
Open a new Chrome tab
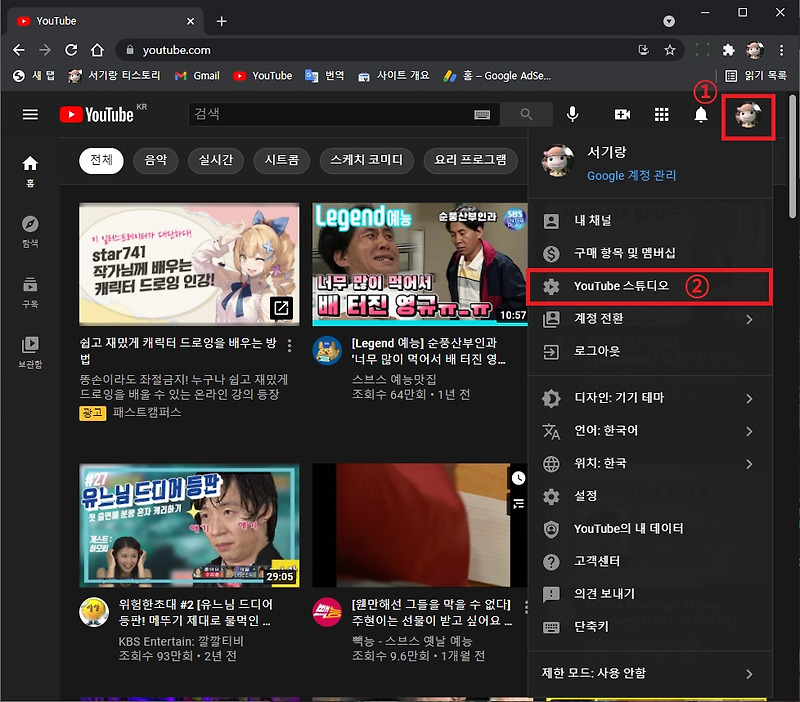click(221, 21)
